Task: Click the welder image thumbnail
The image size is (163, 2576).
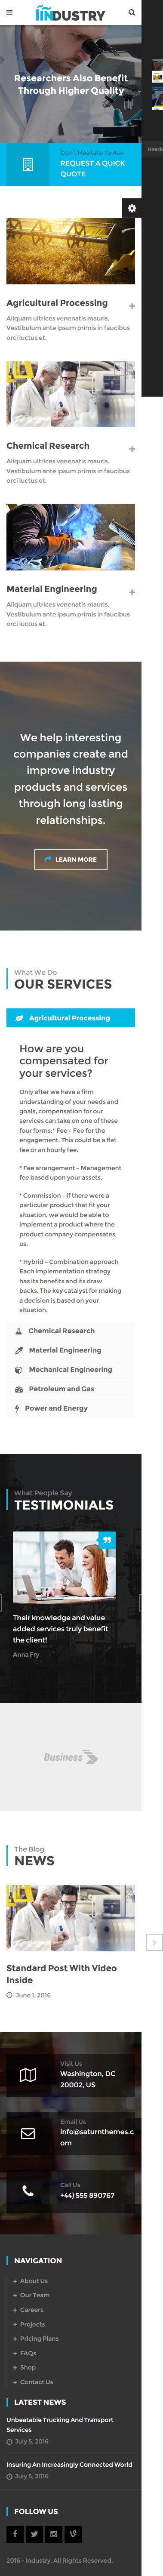Action: point(70,537)
